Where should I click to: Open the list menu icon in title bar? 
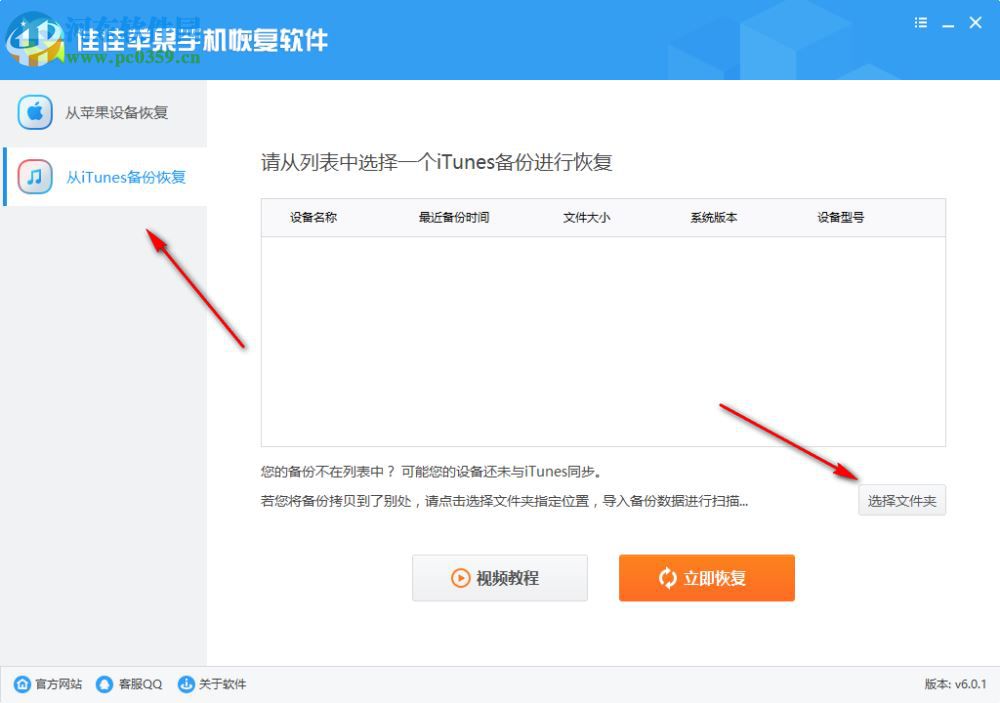pyautogui.click(x=920, y=22)
